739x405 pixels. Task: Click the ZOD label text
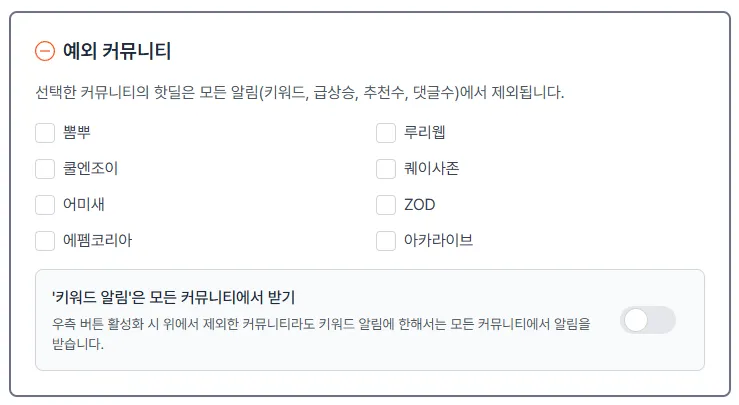click(419, 205)
